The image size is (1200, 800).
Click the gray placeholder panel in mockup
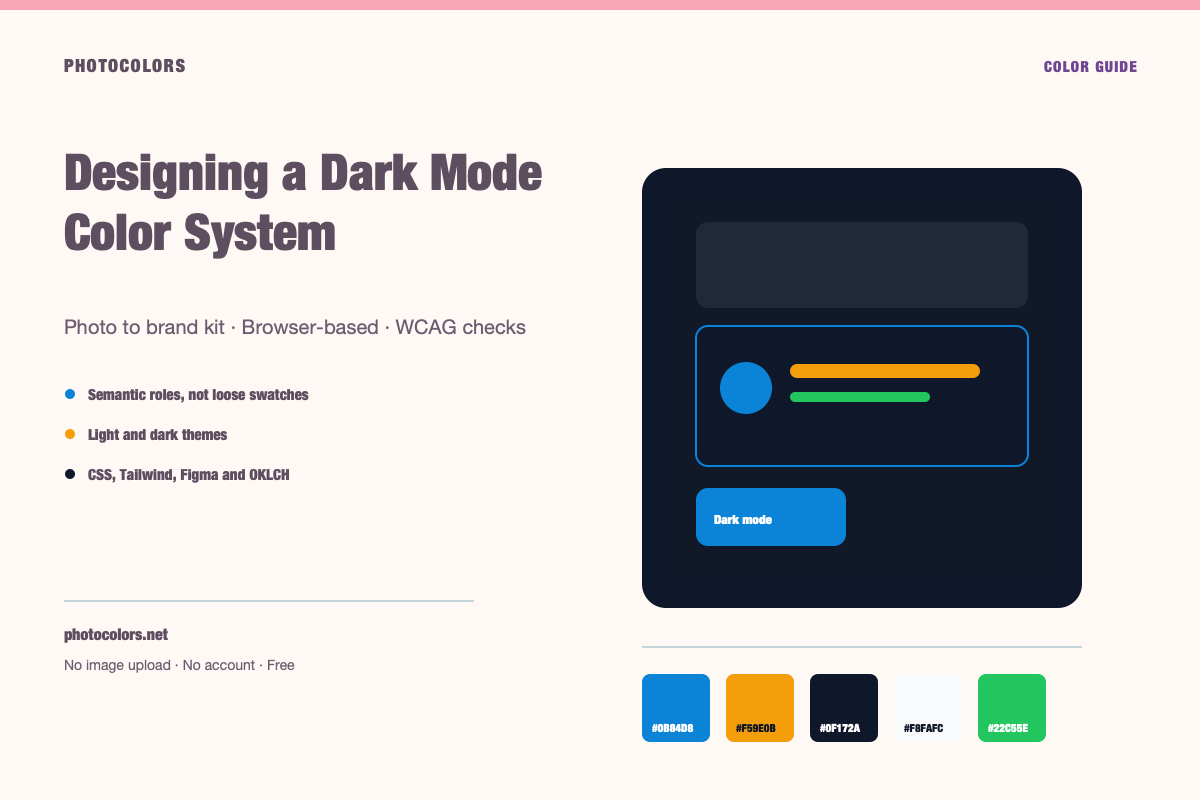862,265
